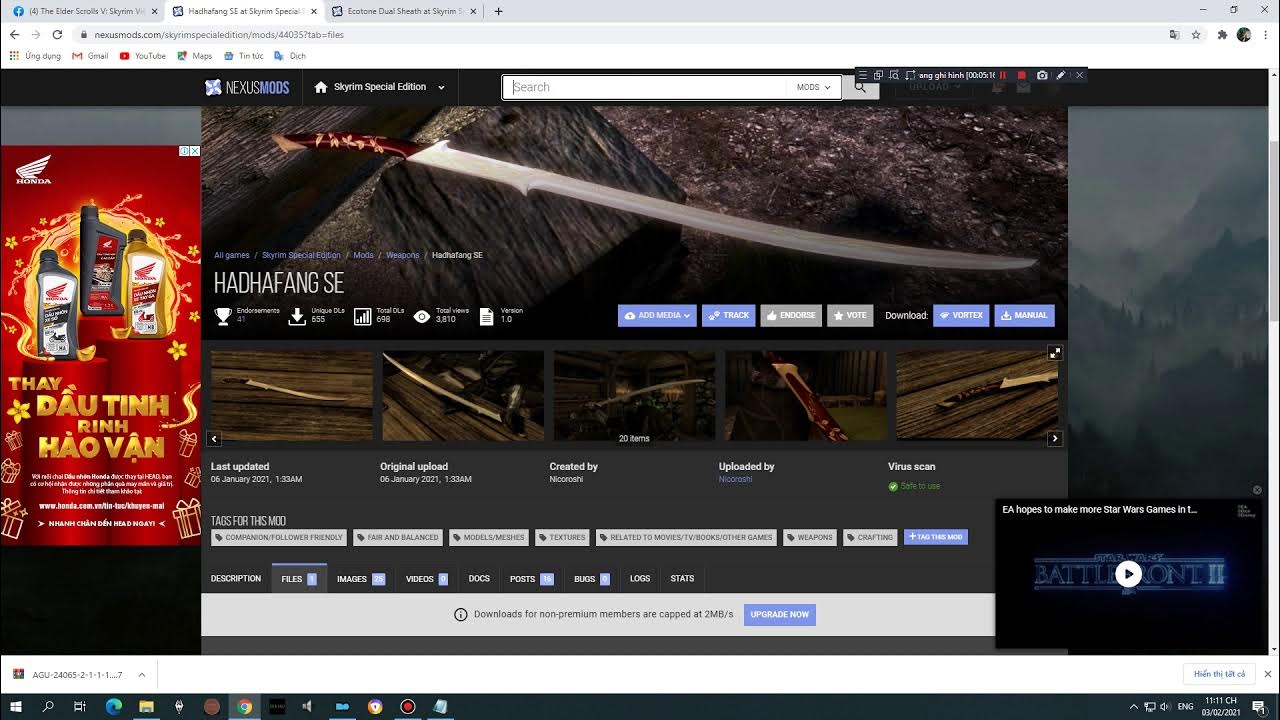Pause the screen recording
The height and width of the screenshot is (720, 1280).
tap(1003, 75)
